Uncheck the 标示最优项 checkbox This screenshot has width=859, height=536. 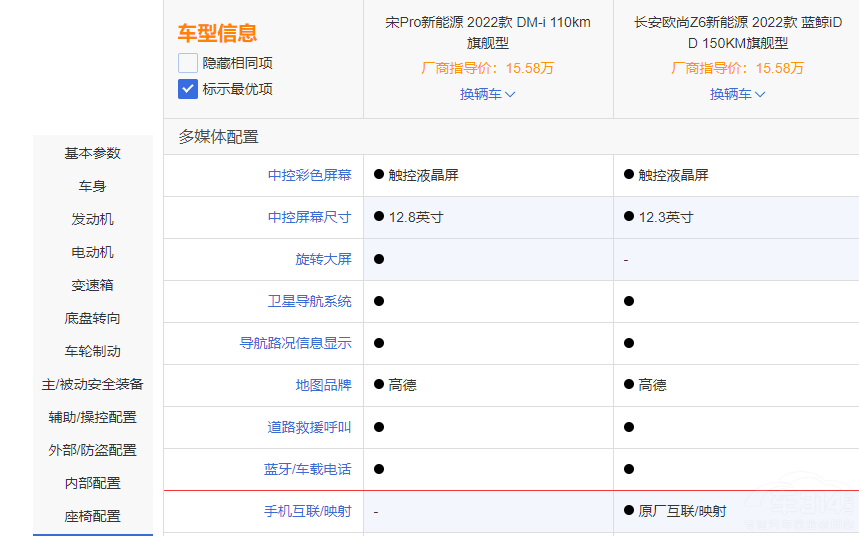188,89
